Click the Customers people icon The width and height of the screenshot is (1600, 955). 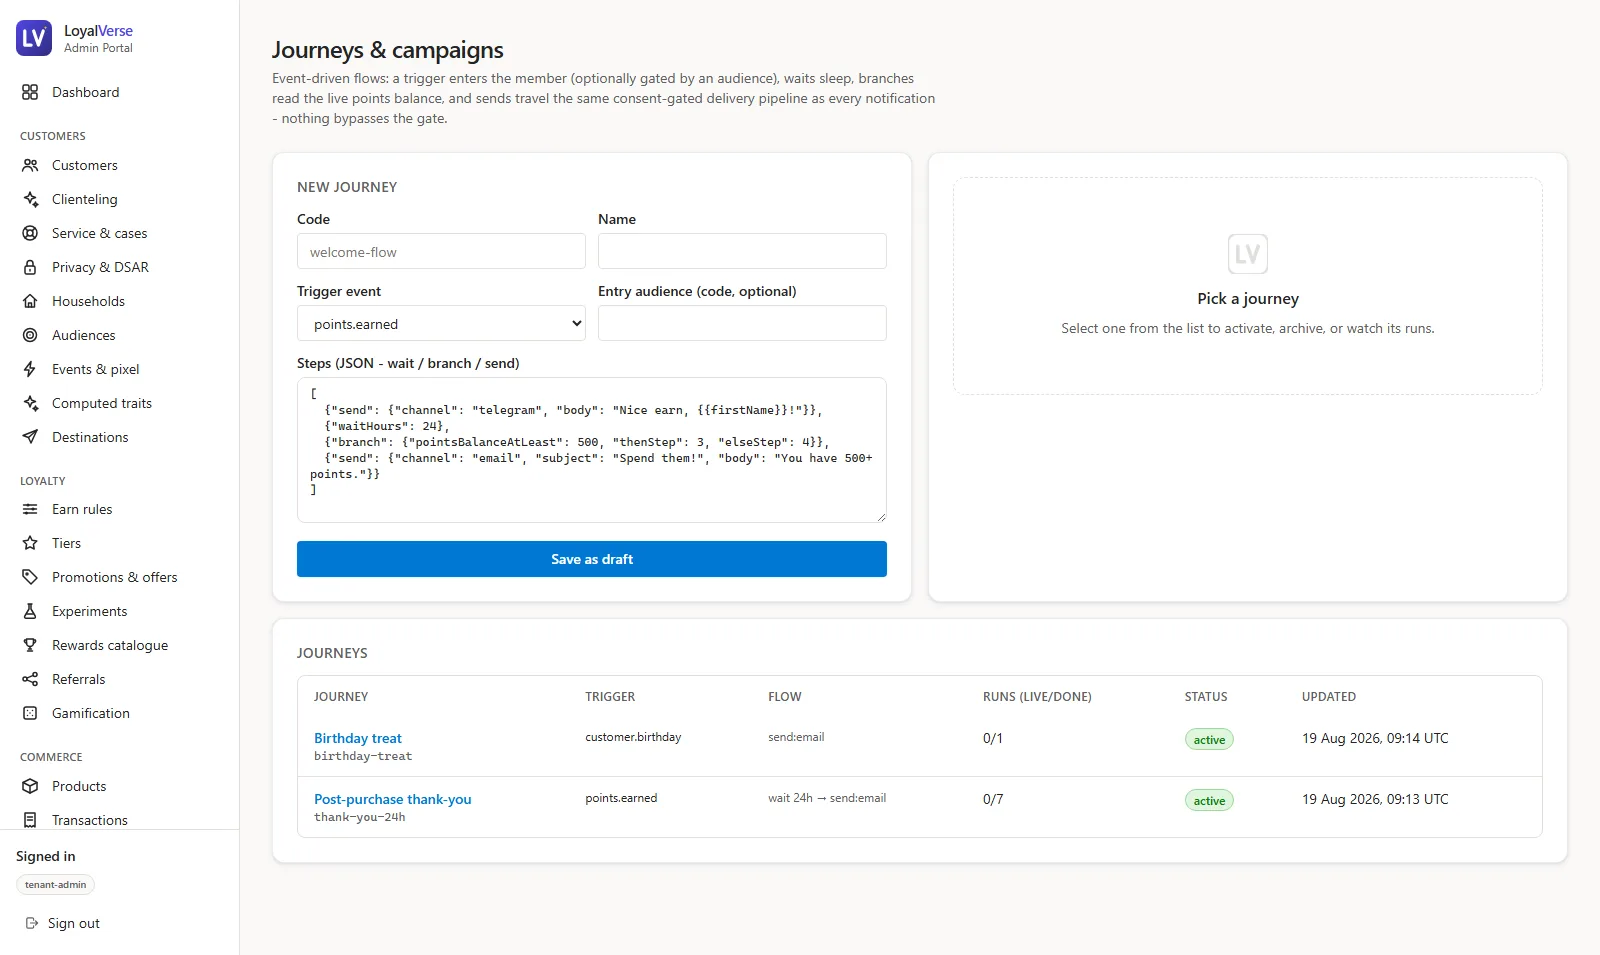pyautogui.click(x=30, y=165)
